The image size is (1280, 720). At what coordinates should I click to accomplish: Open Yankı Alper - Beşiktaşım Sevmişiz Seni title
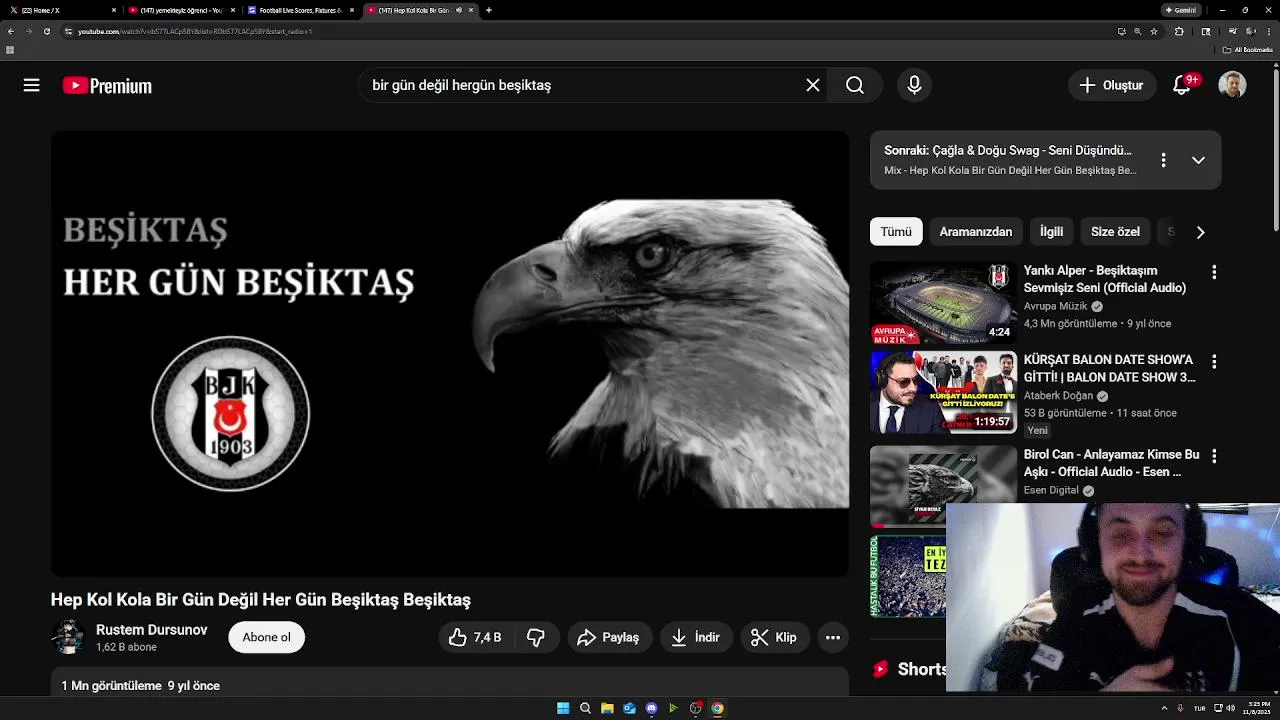click(x=1105, y=279)
